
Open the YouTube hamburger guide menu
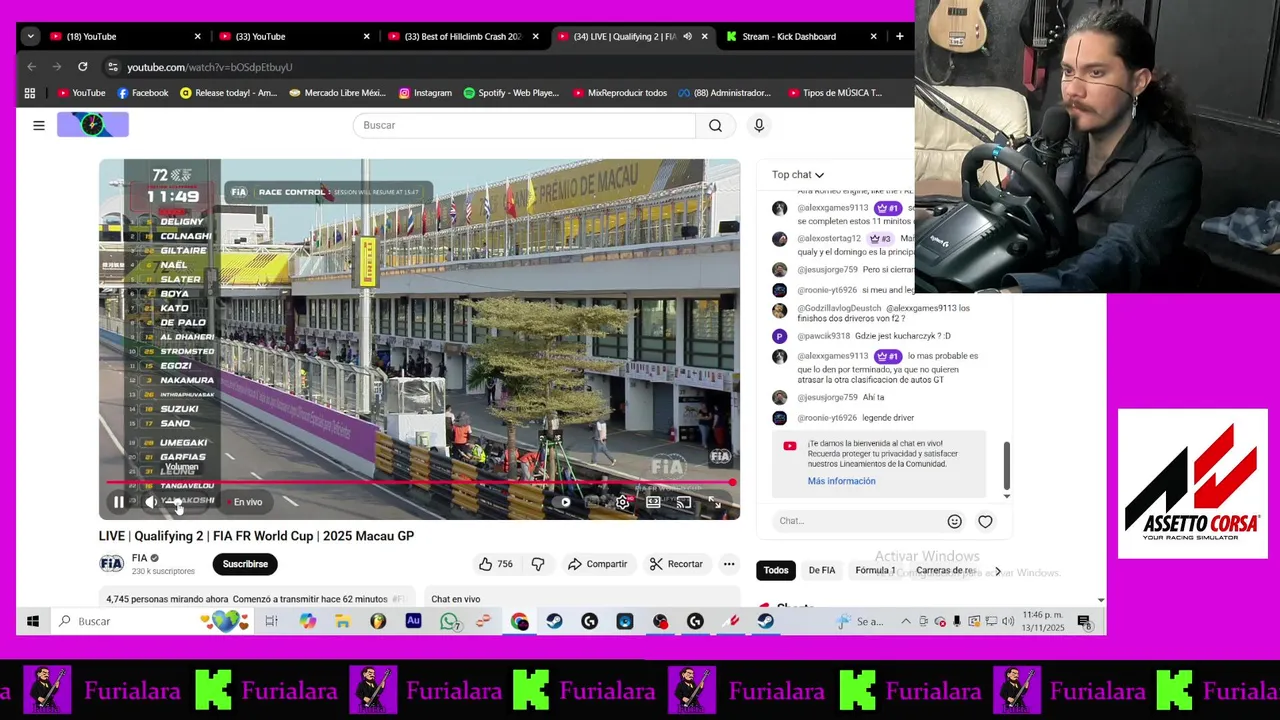click(x=39, y=125)
